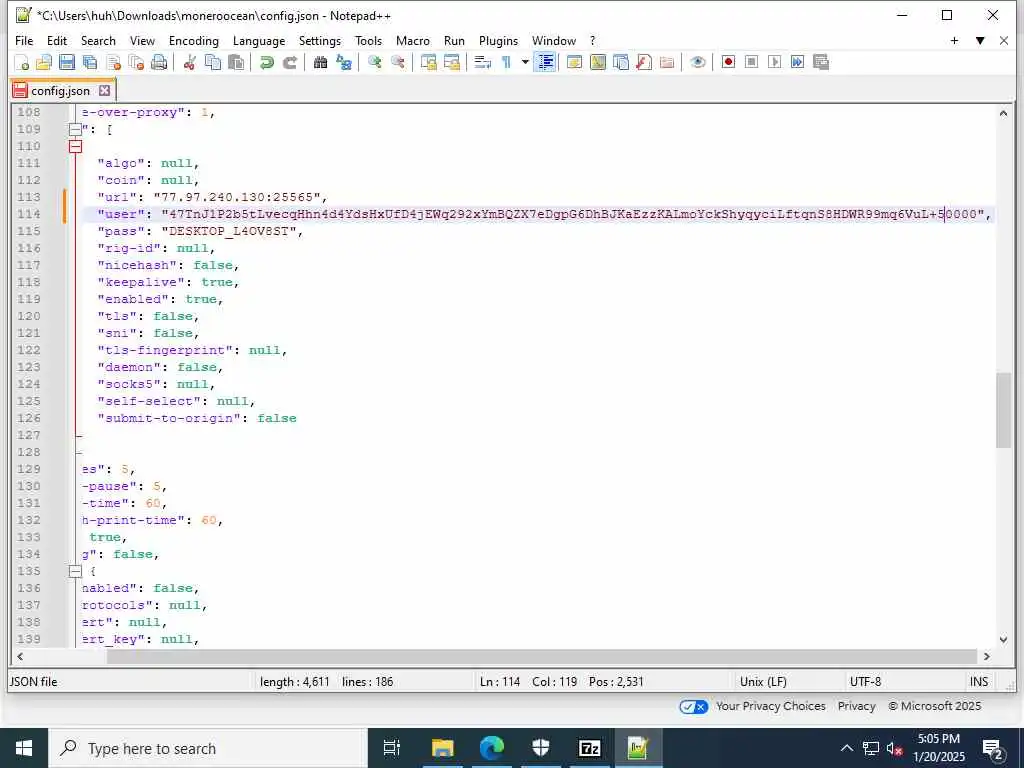Collapse the fold marker on line 109
Screen dimensions: 1024x768
coord(75,129)
